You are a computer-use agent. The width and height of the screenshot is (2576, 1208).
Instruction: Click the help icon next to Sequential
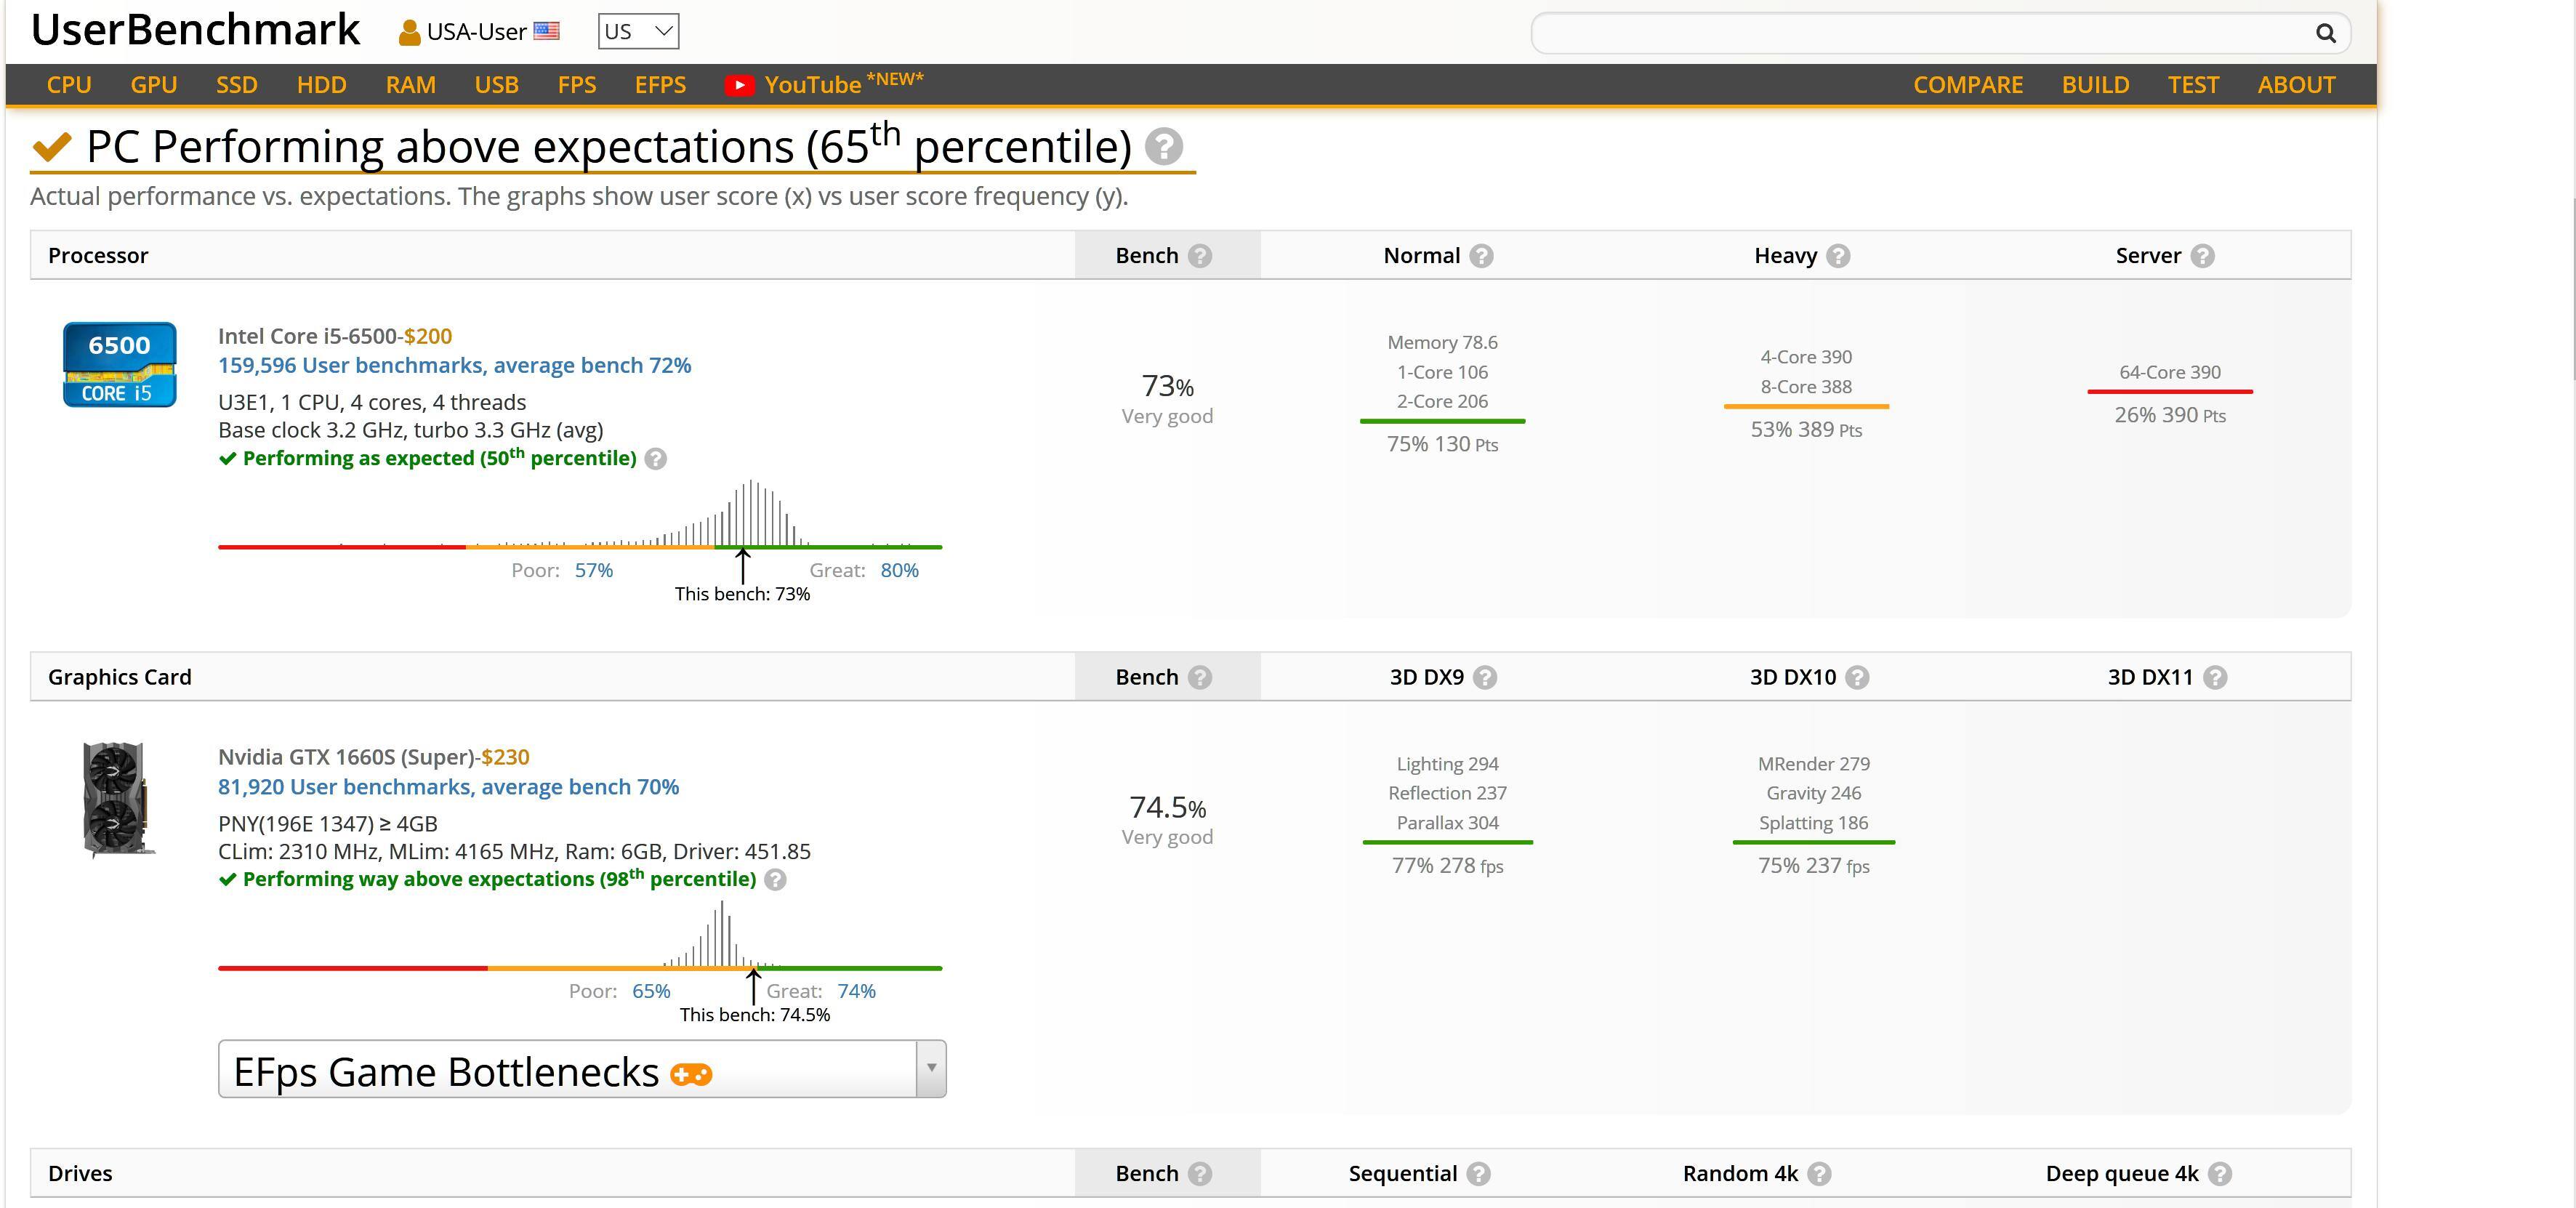[x=1479, y=1174]
